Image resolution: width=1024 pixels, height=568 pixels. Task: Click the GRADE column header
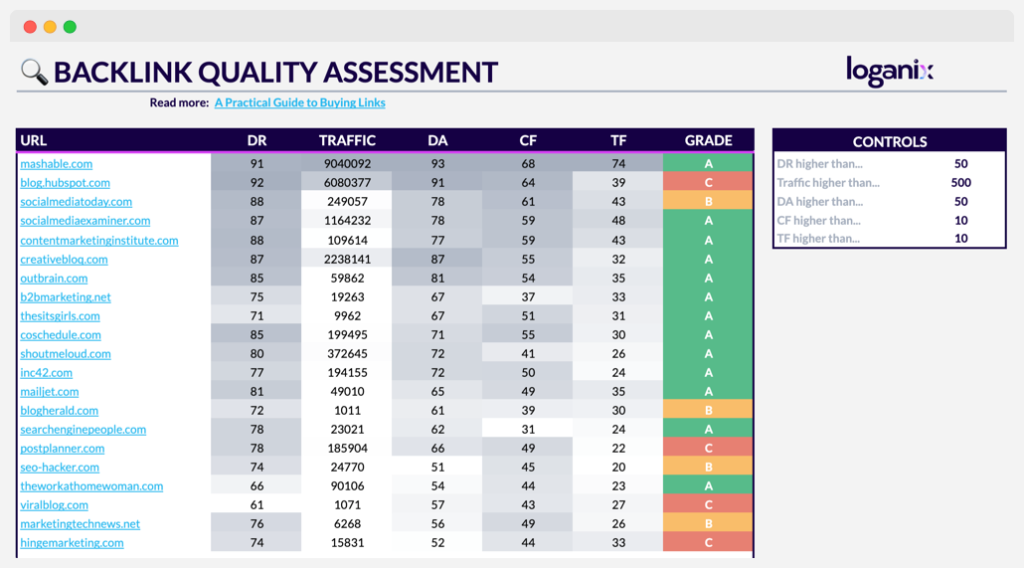coord(708,141)
